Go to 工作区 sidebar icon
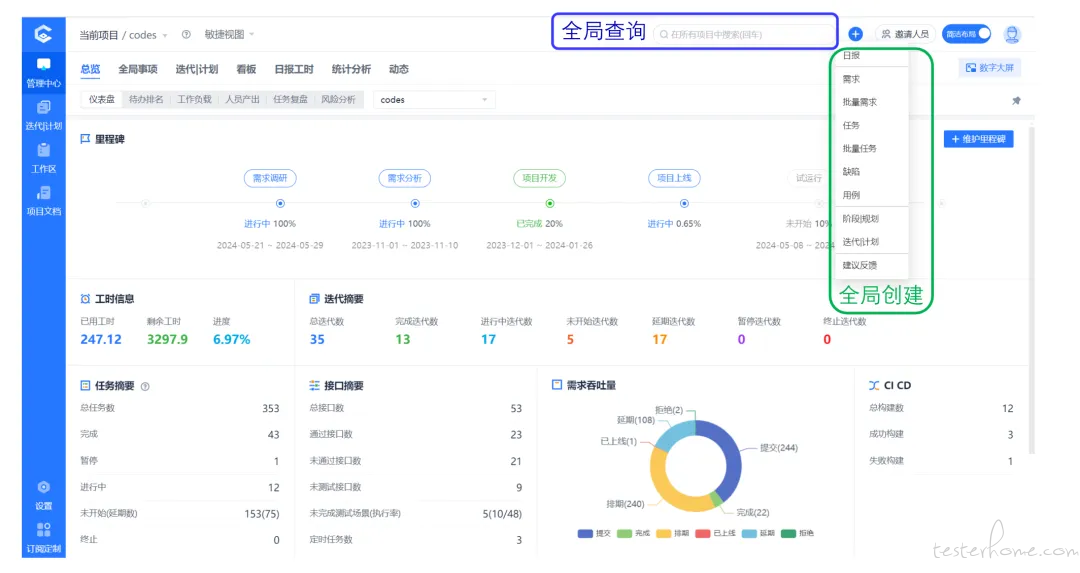The image size is (1080, 573). 43,158
